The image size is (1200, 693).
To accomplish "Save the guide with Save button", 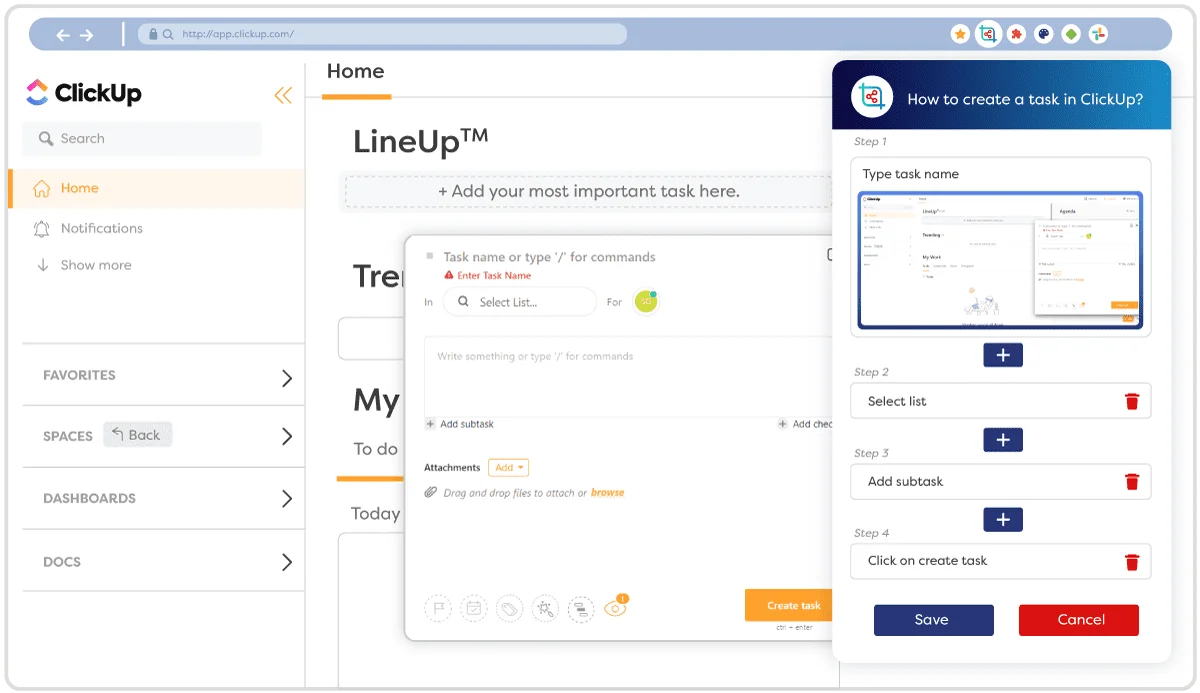I will 934,620.
